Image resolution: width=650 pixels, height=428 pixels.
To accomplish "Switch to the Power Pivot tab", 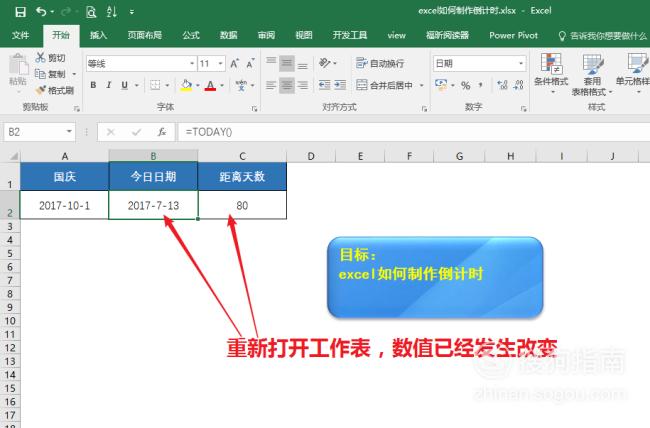I will tap(513, 36).
